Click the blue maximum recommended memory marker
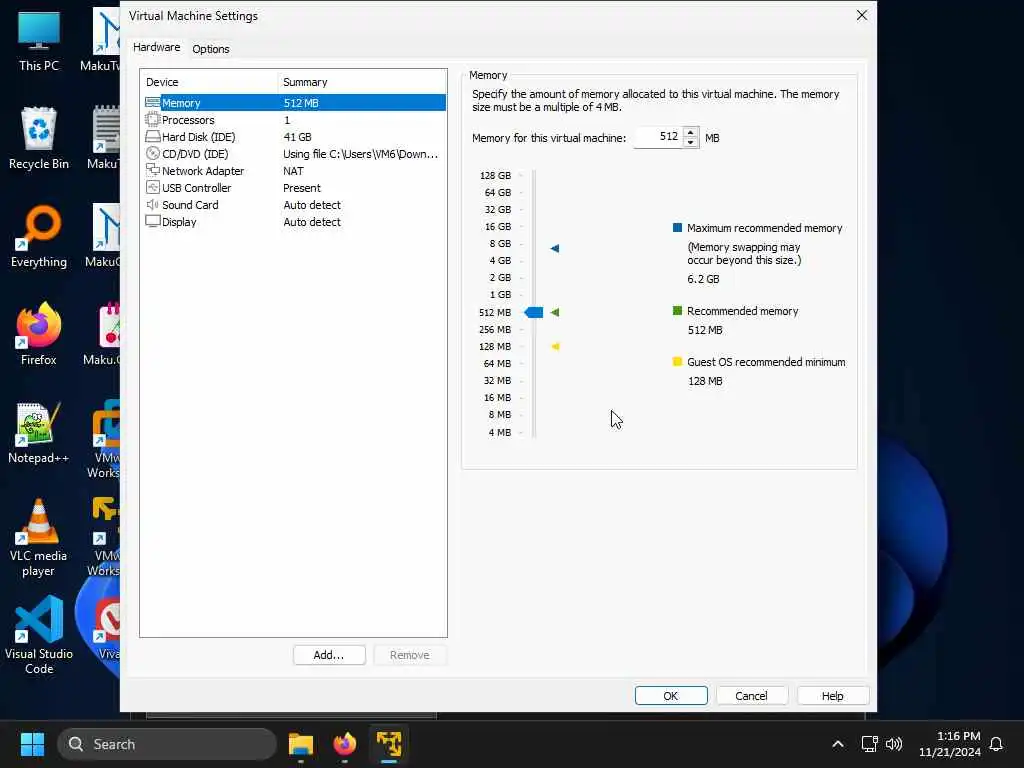 [x=554, y=248]
